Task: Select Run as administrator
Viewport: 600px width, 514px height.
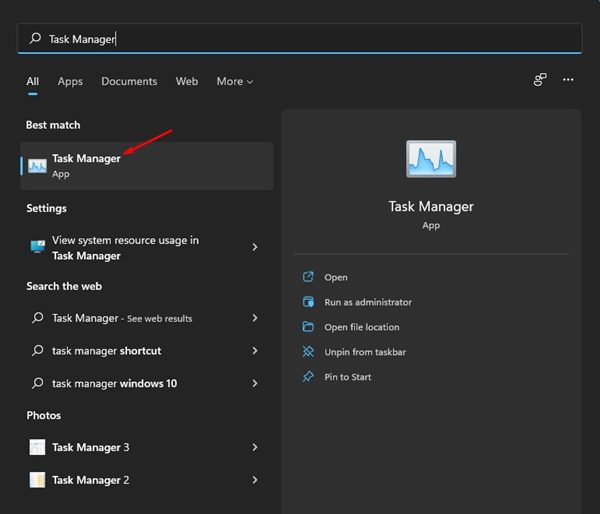Action: 367,302
